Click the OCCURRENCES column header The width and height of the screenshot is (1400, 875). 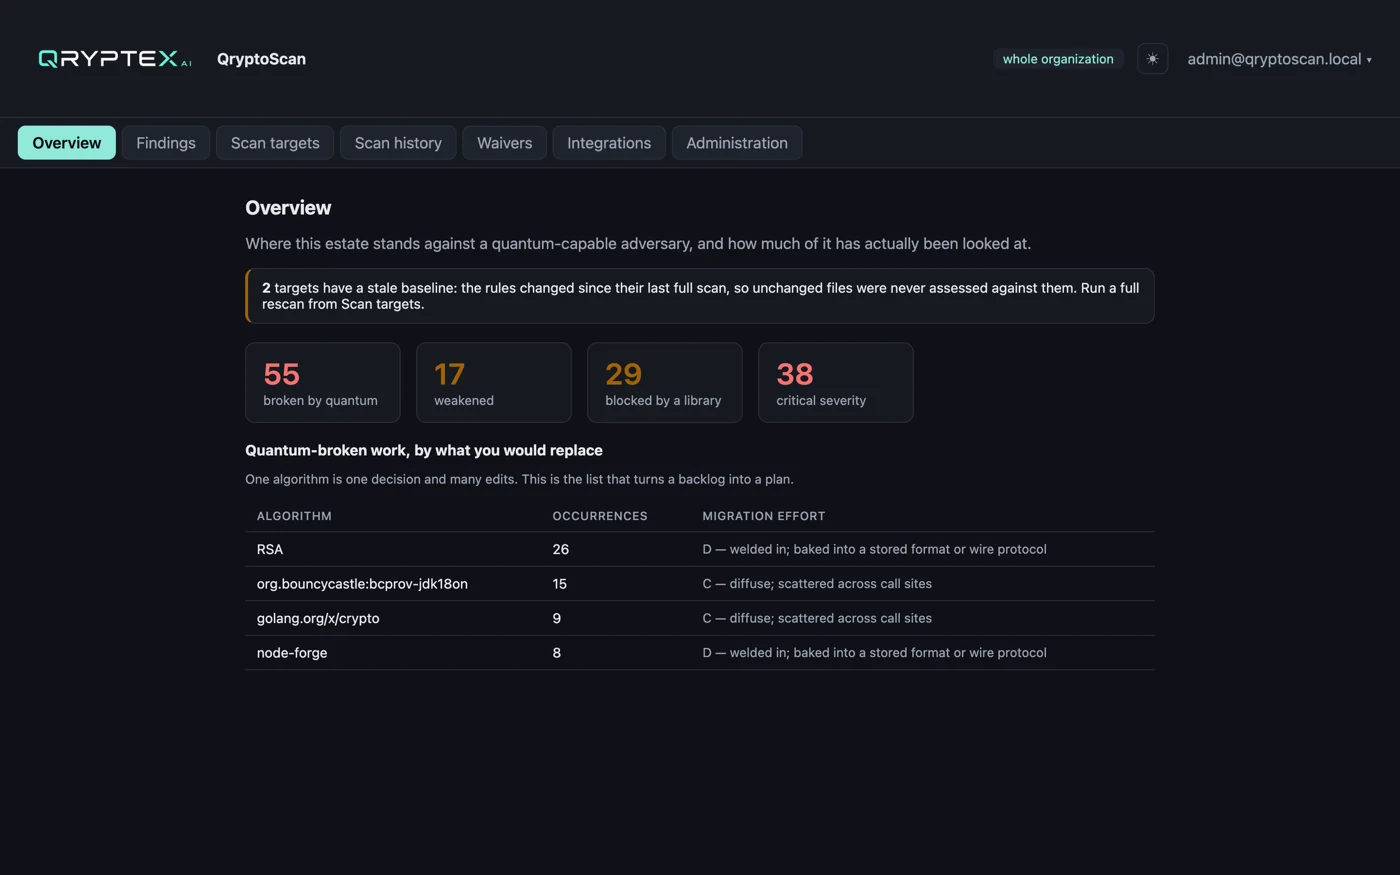point(600,516)
